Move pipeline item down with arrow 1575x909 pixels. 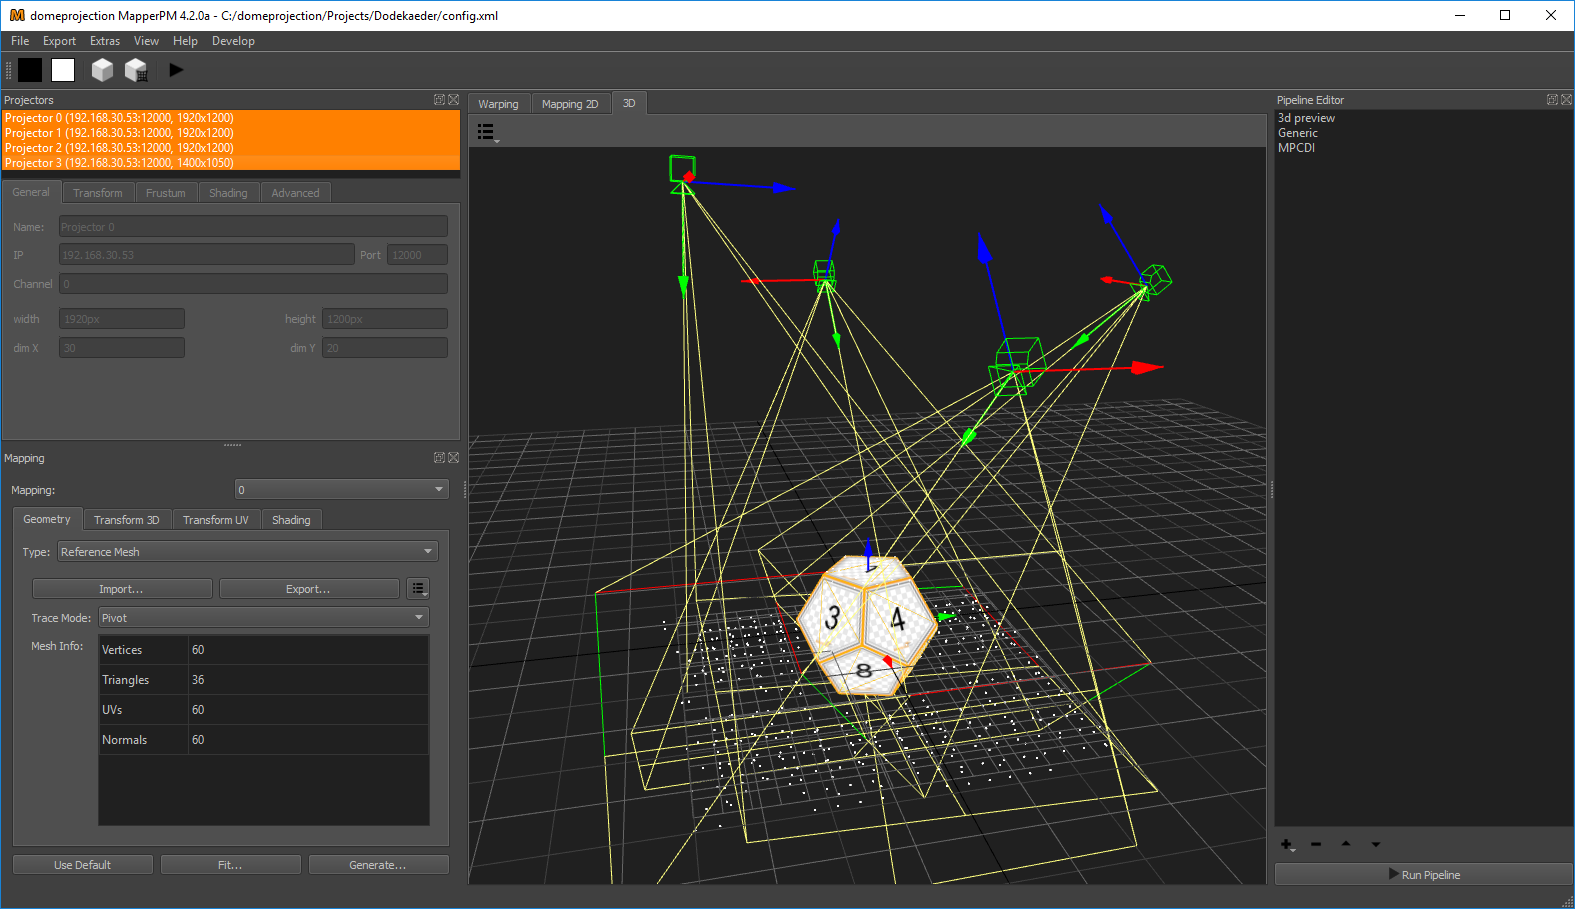coord(1376,845)
